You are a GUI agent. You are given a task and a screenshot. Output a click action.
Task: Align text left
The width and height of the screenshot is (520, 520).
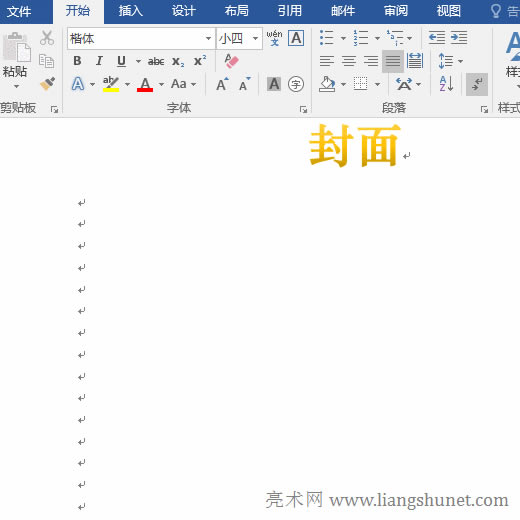pyautogui.click(x=327, y=61)
